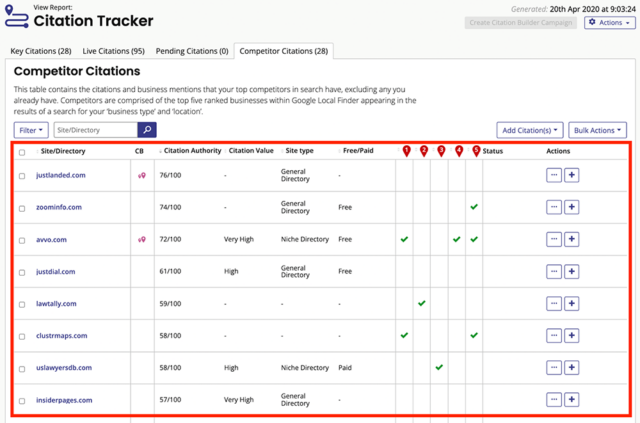
Task: Click the Citation Tracker logo icon
Action: pos(16,16)
